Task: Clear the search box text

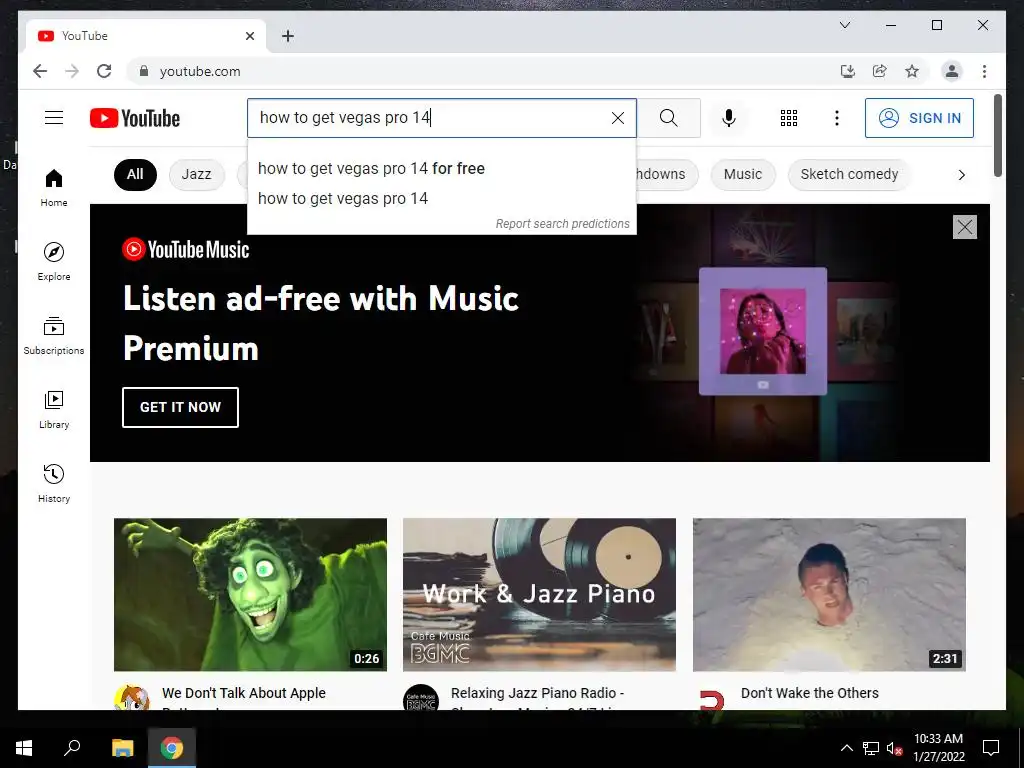Action: 617,118
